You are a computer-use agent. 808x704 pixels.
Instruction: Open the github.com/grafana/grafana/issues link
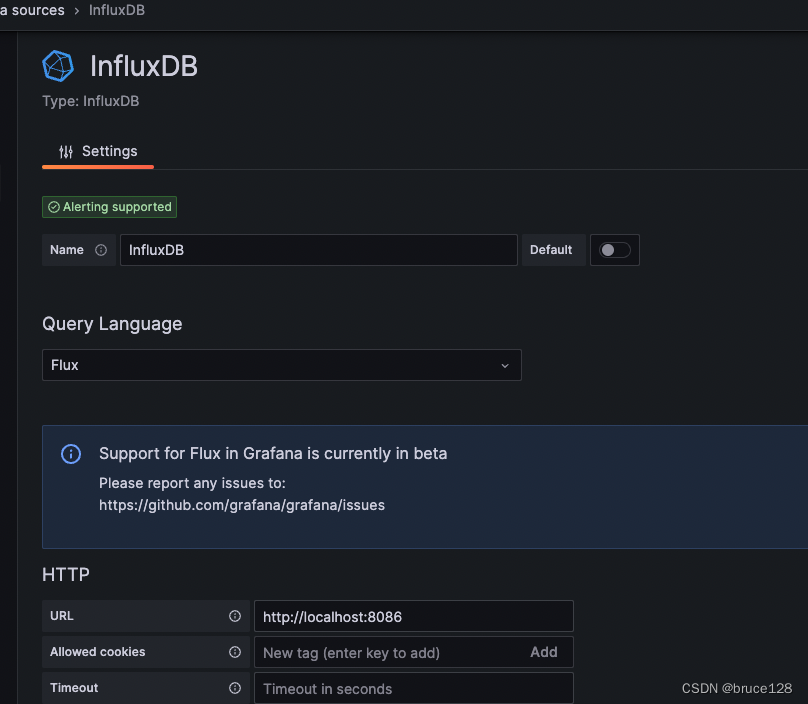242,505
